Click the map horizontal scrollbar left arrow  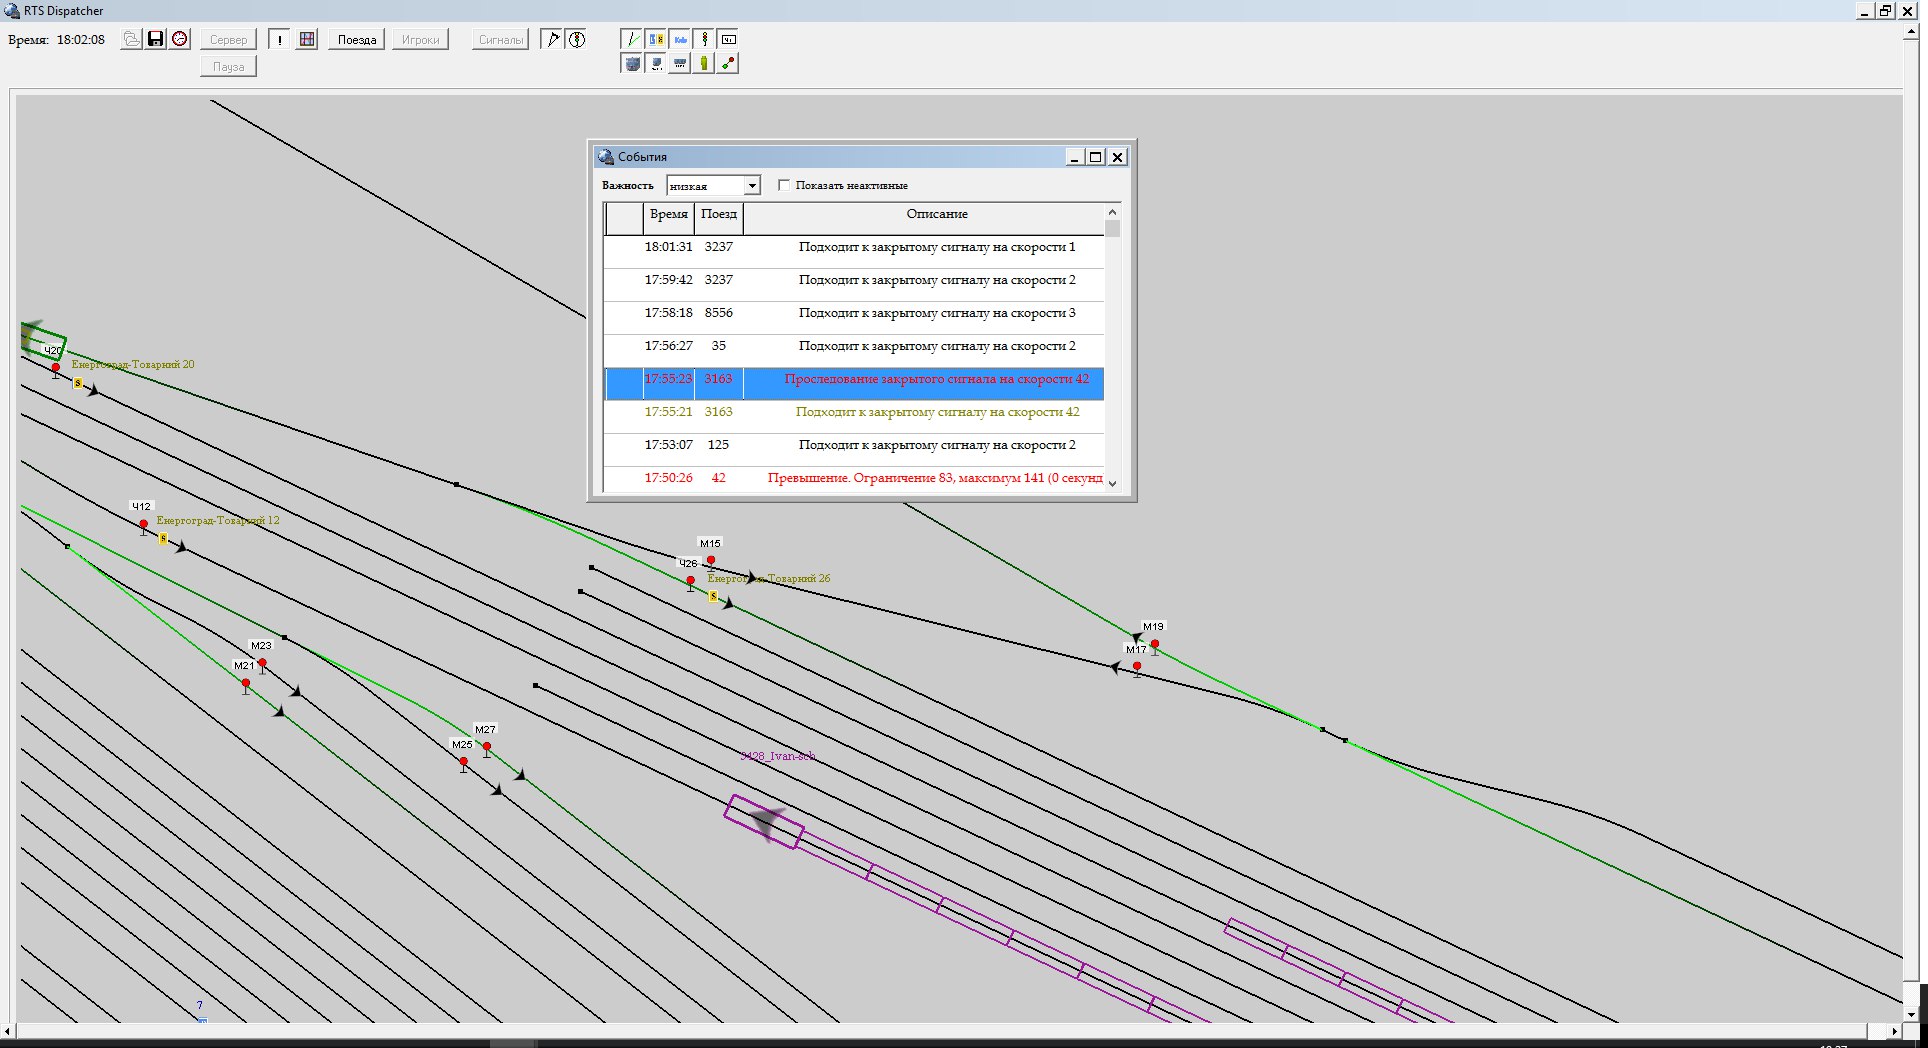8,1031
